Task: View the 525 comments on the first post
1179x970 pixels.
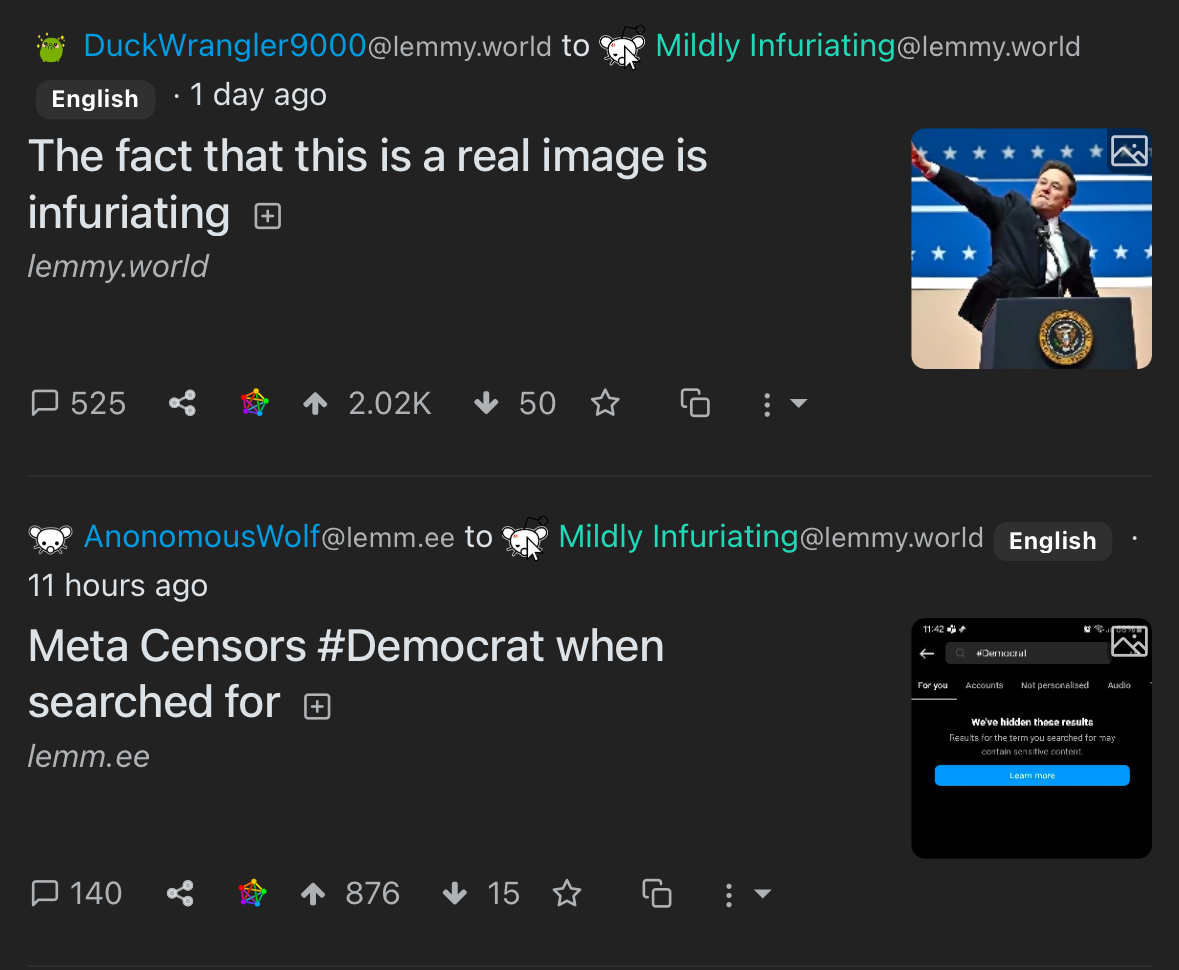Action: [x=78, y=403]
